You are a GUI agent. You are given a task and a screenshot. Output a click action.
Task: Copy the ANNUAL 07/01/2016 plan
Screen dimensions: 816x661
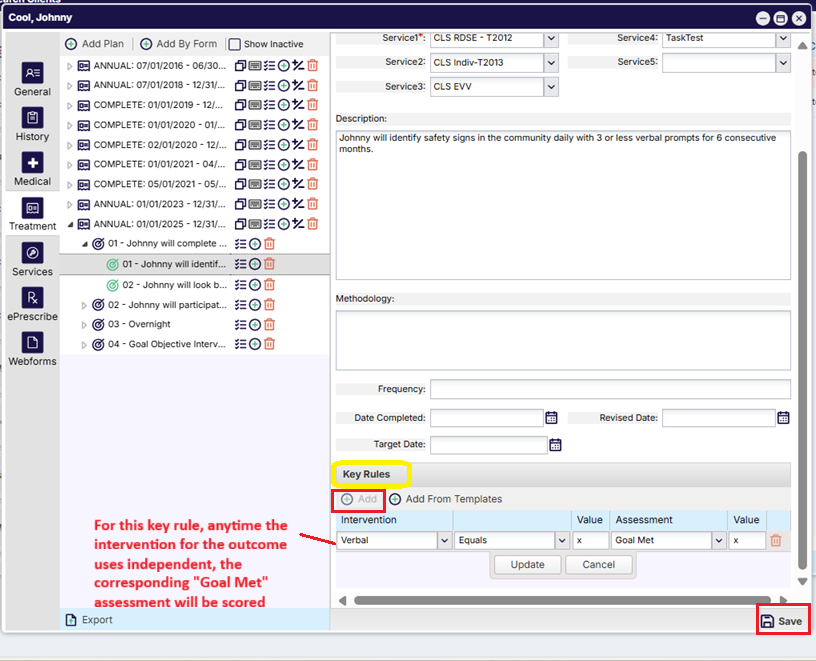click(x=240, y=66)
